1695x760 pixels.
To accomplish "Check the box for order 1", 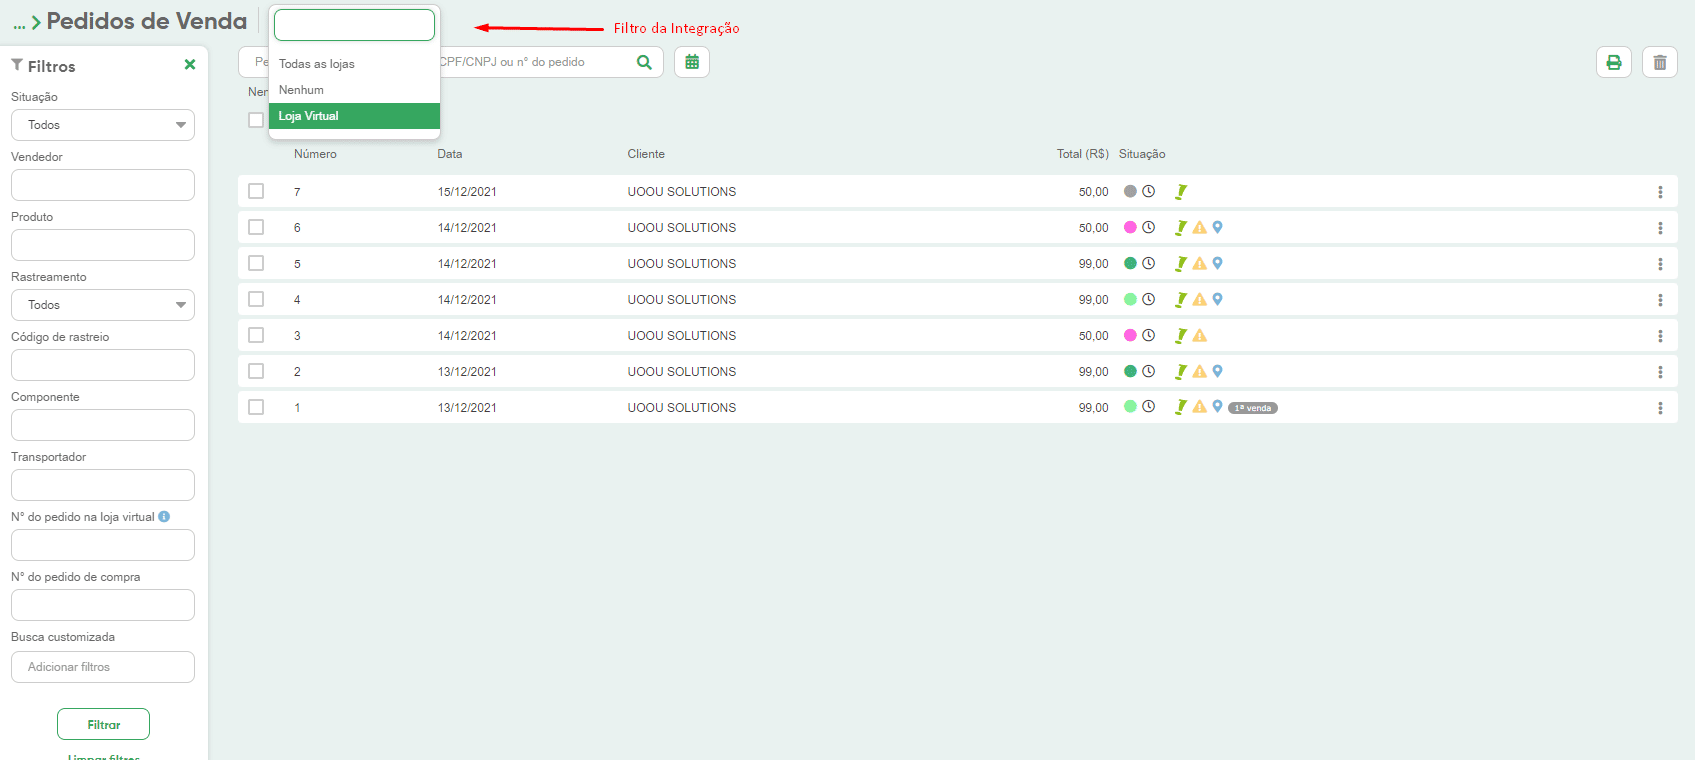I will [x=256, y=407].
